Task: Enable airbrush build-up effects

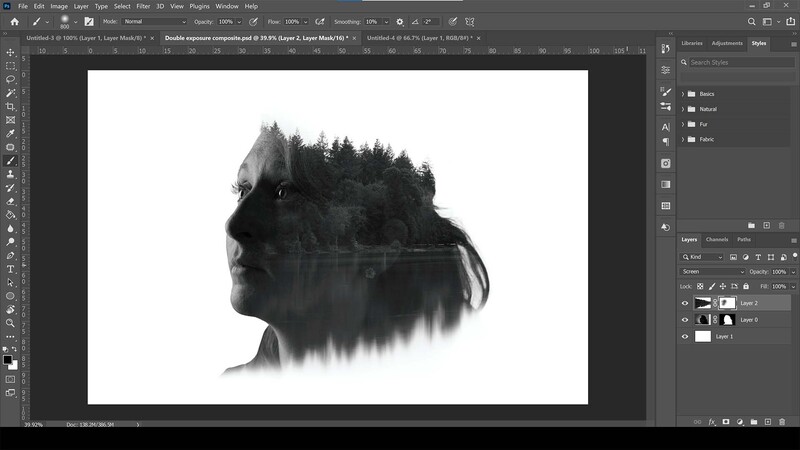Action: tap(320, 22)
